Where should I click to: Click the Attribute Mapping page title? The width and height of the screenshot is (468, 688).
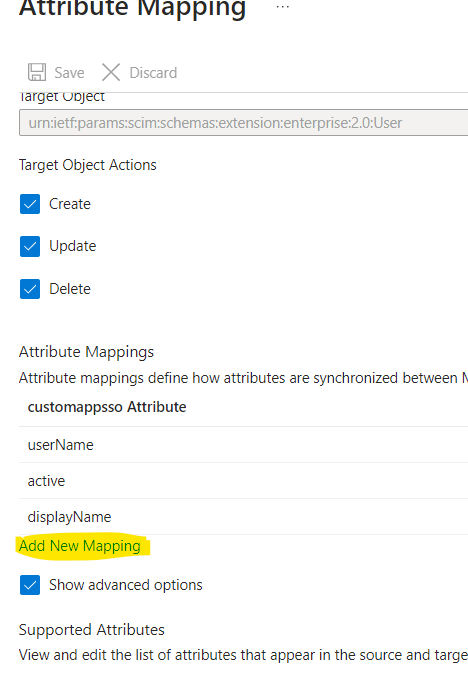click(x=132, y=8)
